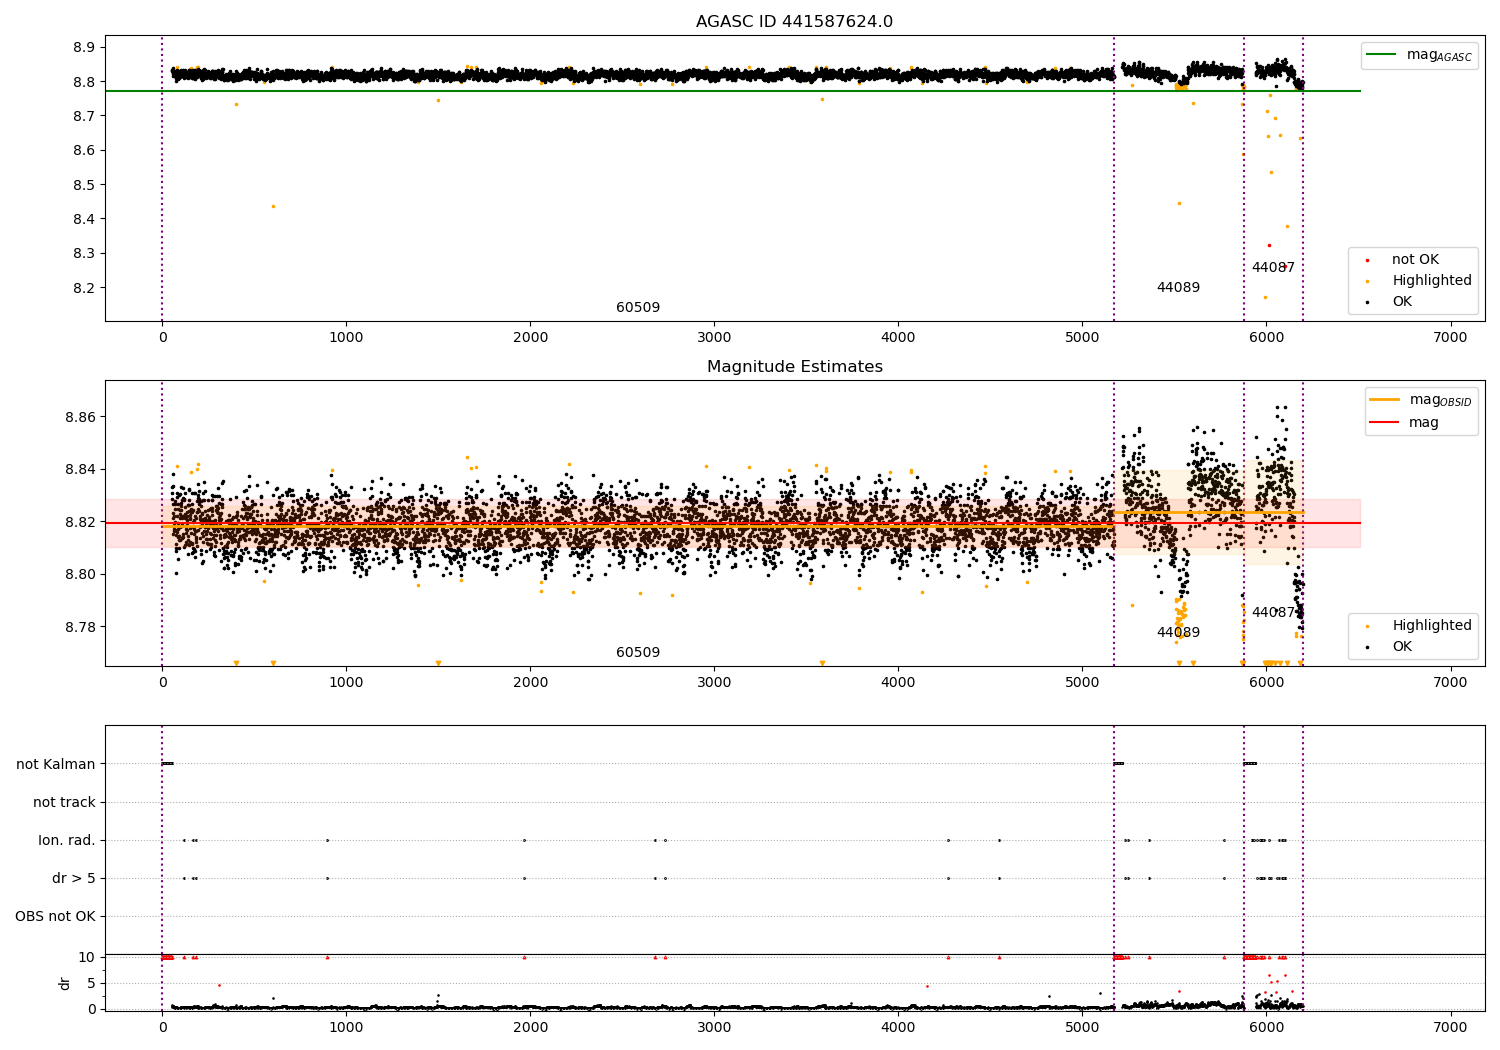This screenshot has width=1500, height=1050.
Task: Click the "Magnitude Estimates" plot title
Action: click(794, 366)
